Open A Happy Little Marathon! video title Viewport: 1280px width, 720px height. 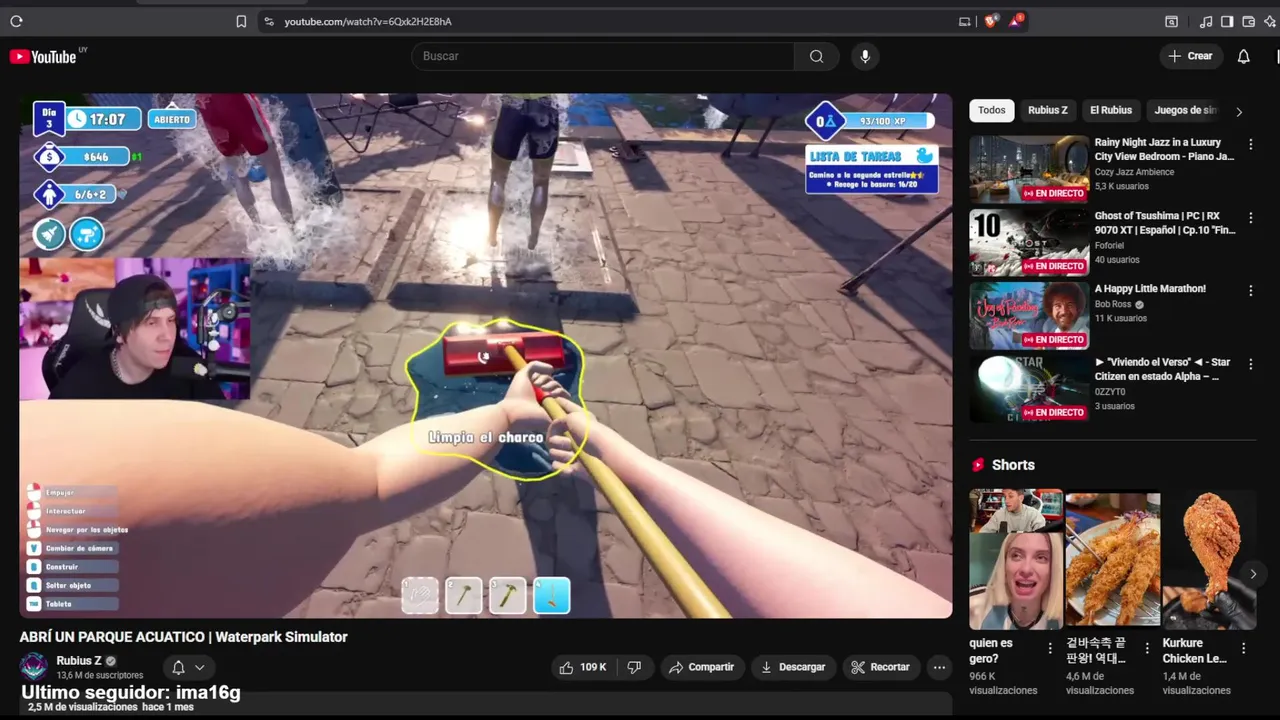pyautogui.click(x=1150, y=289)
